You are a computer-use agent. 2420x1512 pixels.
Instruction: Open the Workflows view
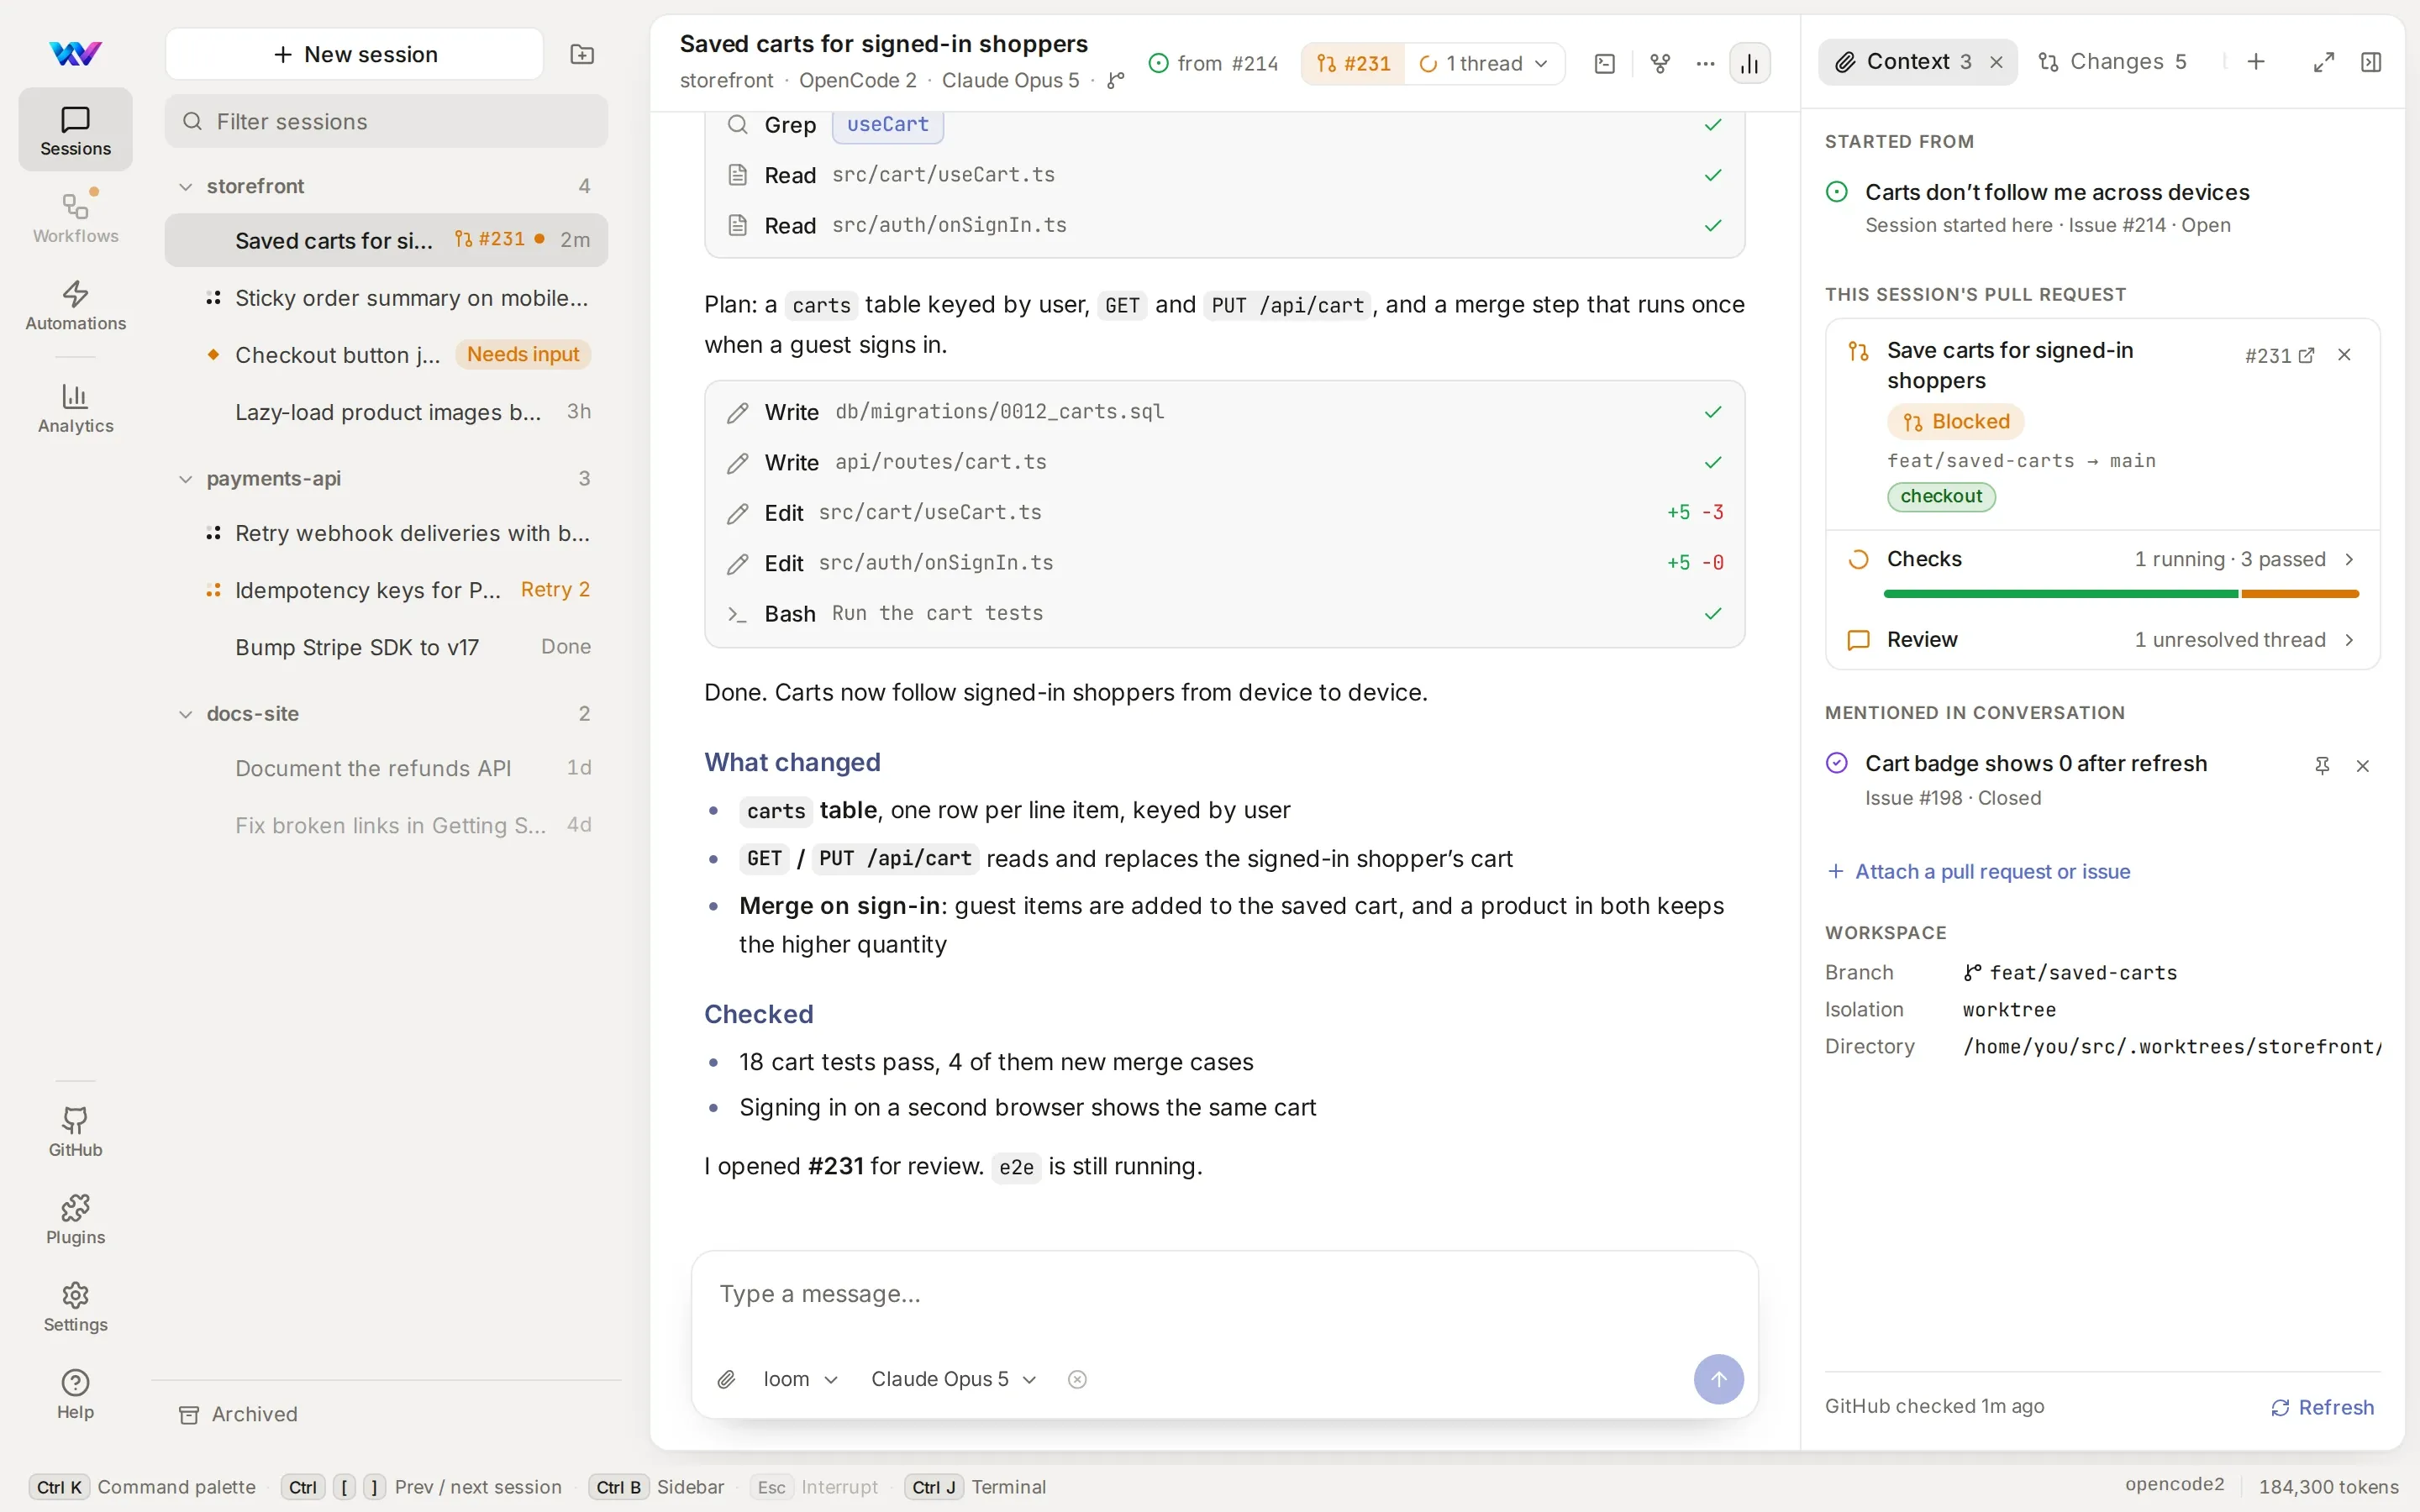point(76,218)
